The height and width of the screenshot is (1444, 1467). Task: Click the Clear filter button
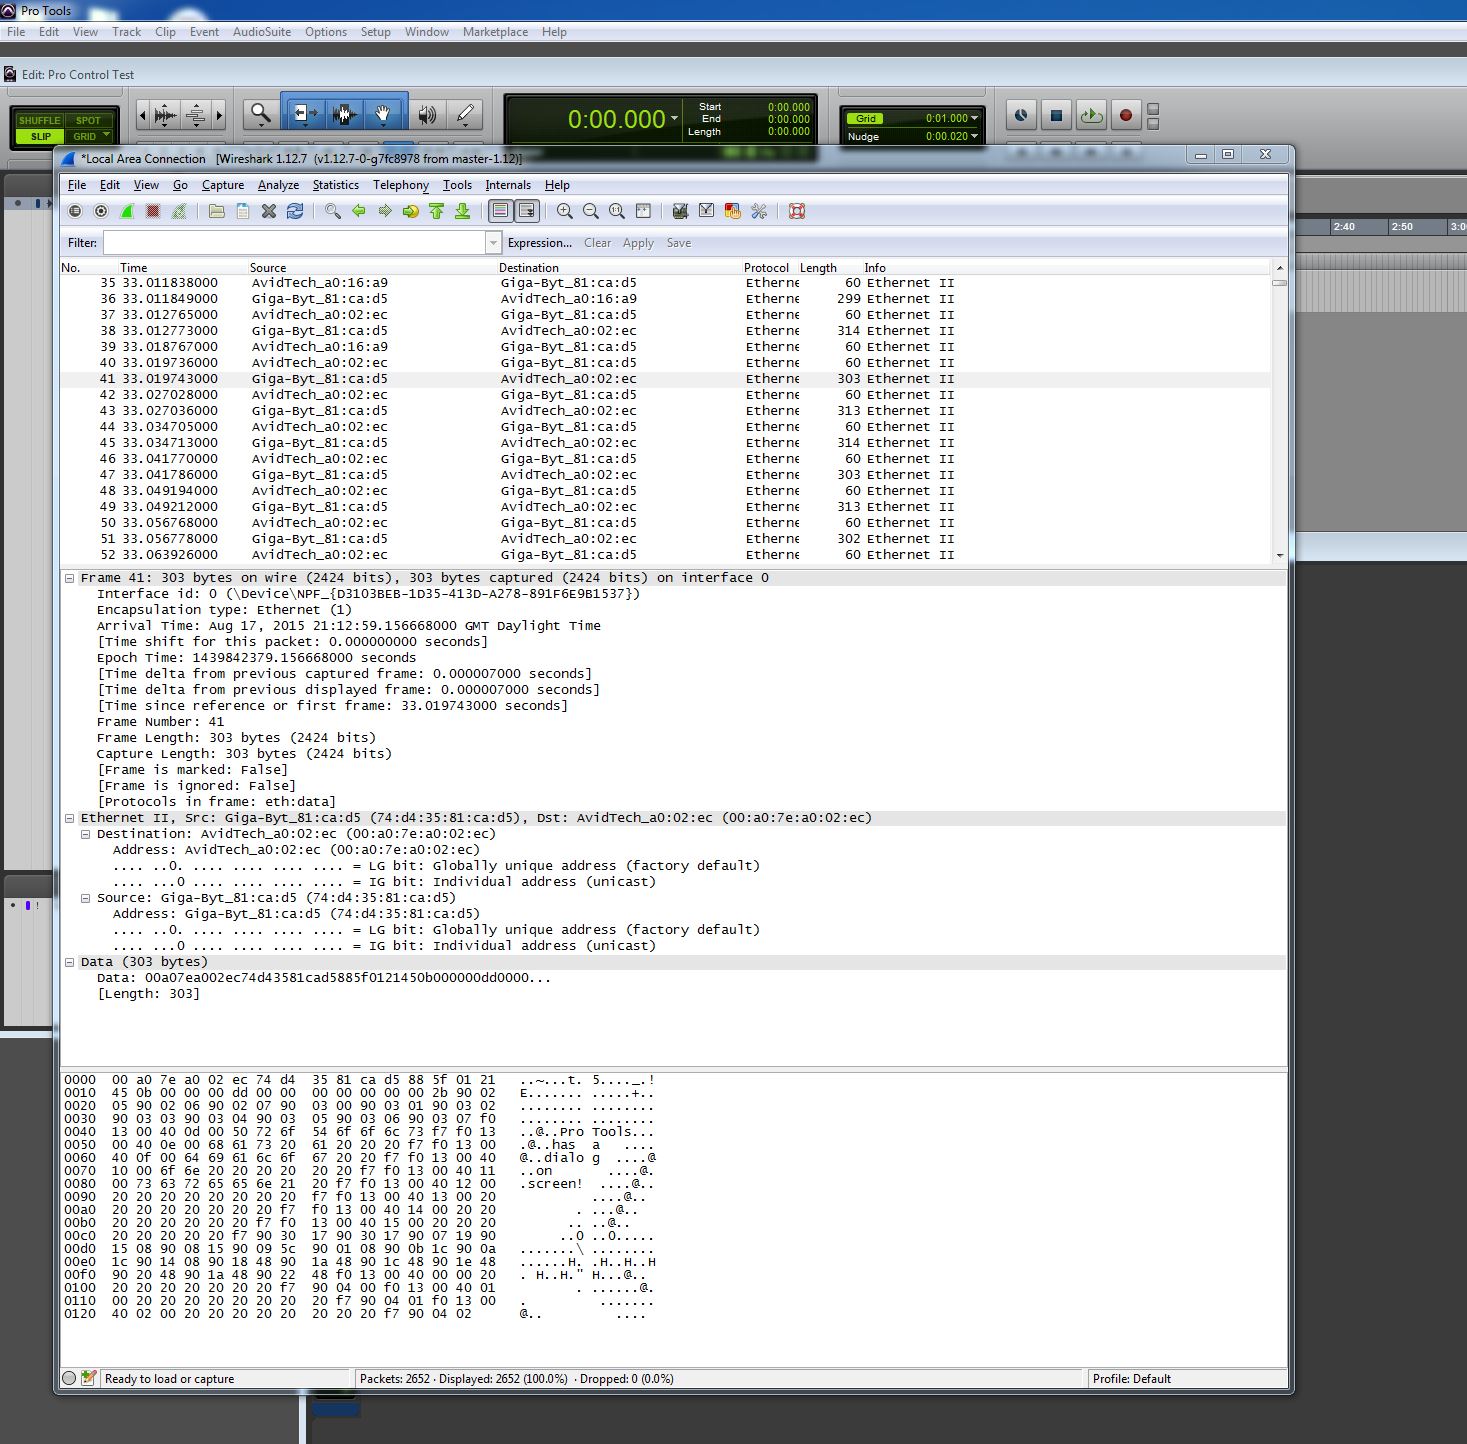[x=597, y=243]
